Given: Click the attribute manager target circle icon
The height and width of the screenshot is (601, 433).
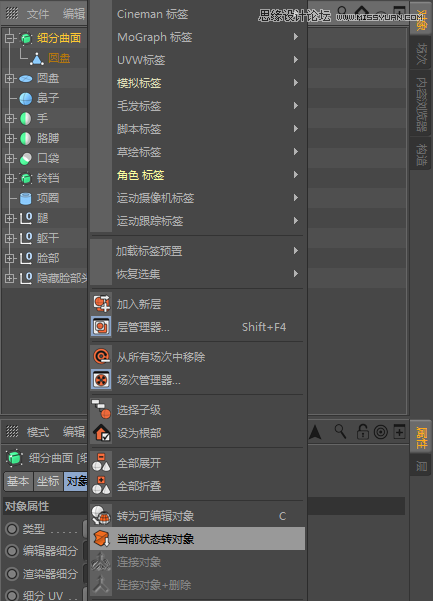Looking at the screenshot, I should pyautogui.click(x=381, y=432).
